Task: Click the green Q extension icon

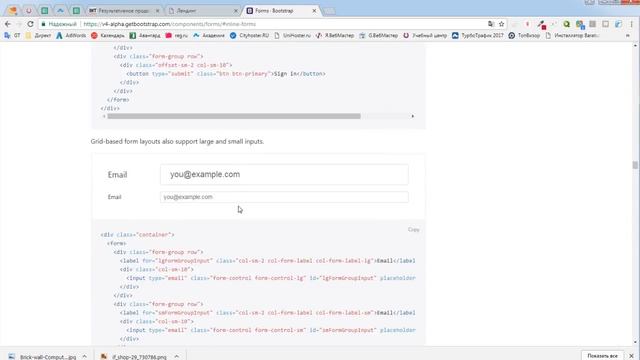Action: point(567,24)
